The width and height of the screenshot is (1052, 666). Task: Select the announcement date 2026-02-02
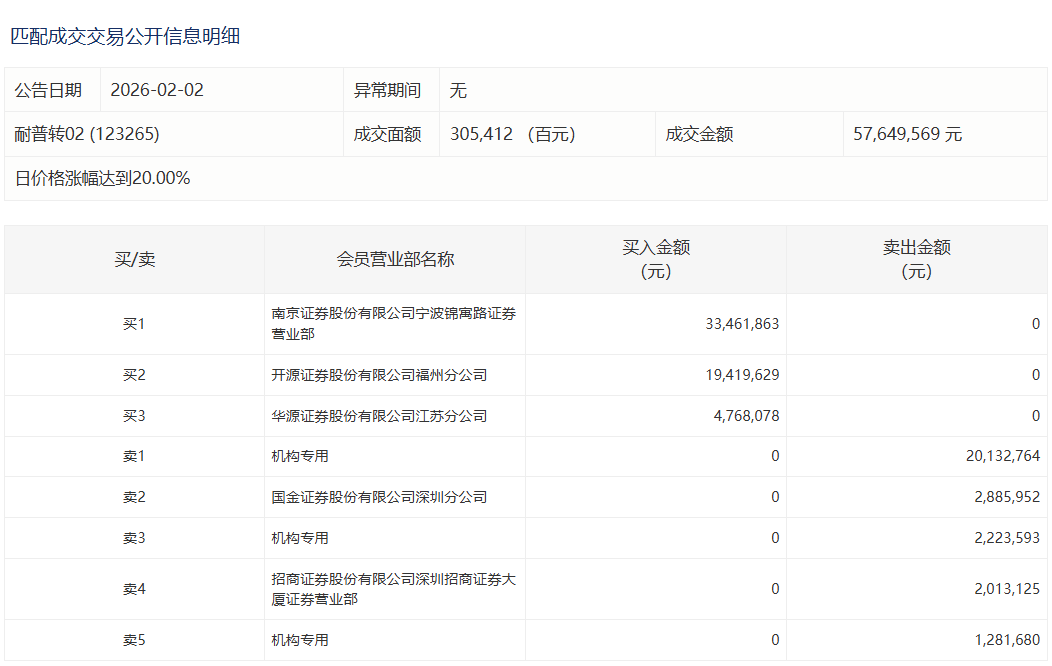point(157,90)
